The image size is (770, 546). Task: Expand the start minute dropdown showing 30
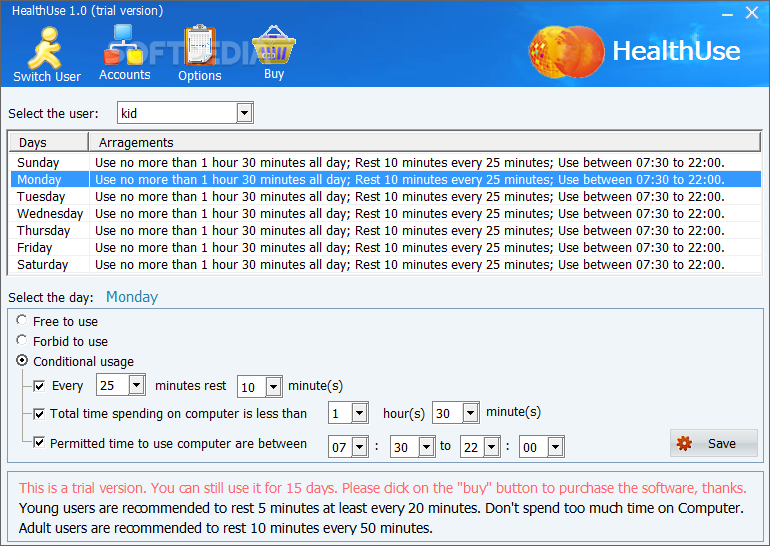pyautogui.click(x=427, y=447)
